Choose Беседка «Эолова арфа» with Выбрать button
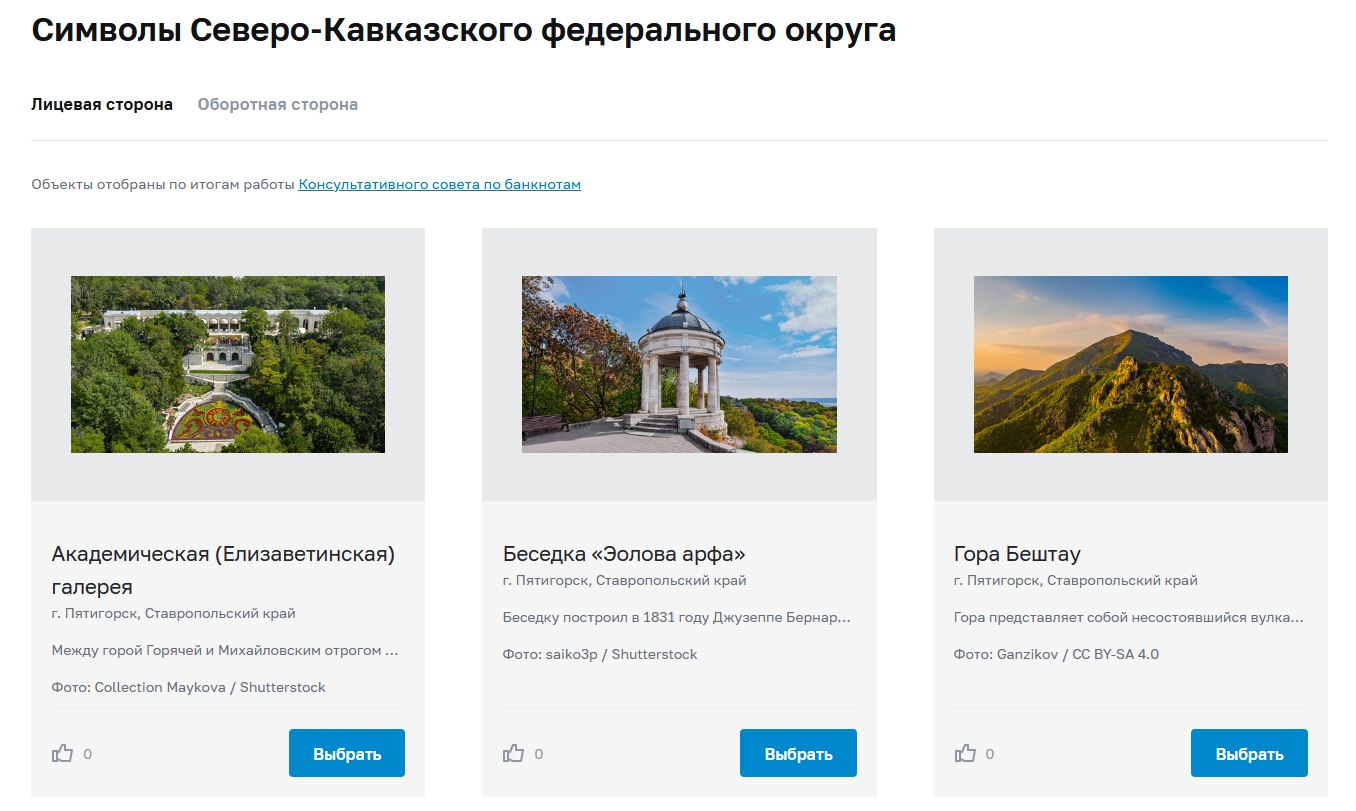 (798, 754)
